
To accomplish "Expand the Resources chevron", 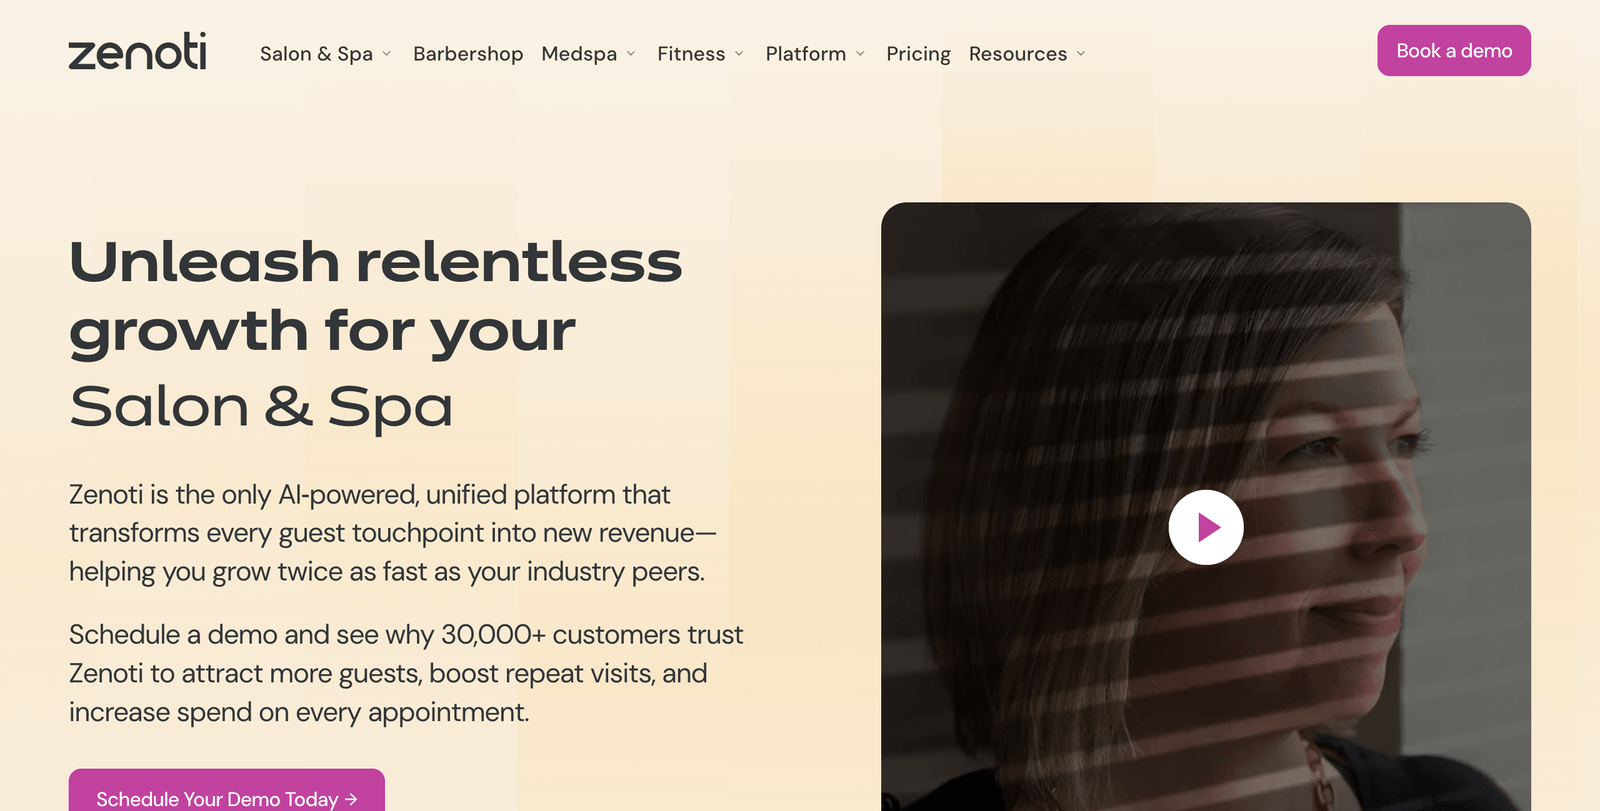I will pyautogui.click(x=1081, y=54).
